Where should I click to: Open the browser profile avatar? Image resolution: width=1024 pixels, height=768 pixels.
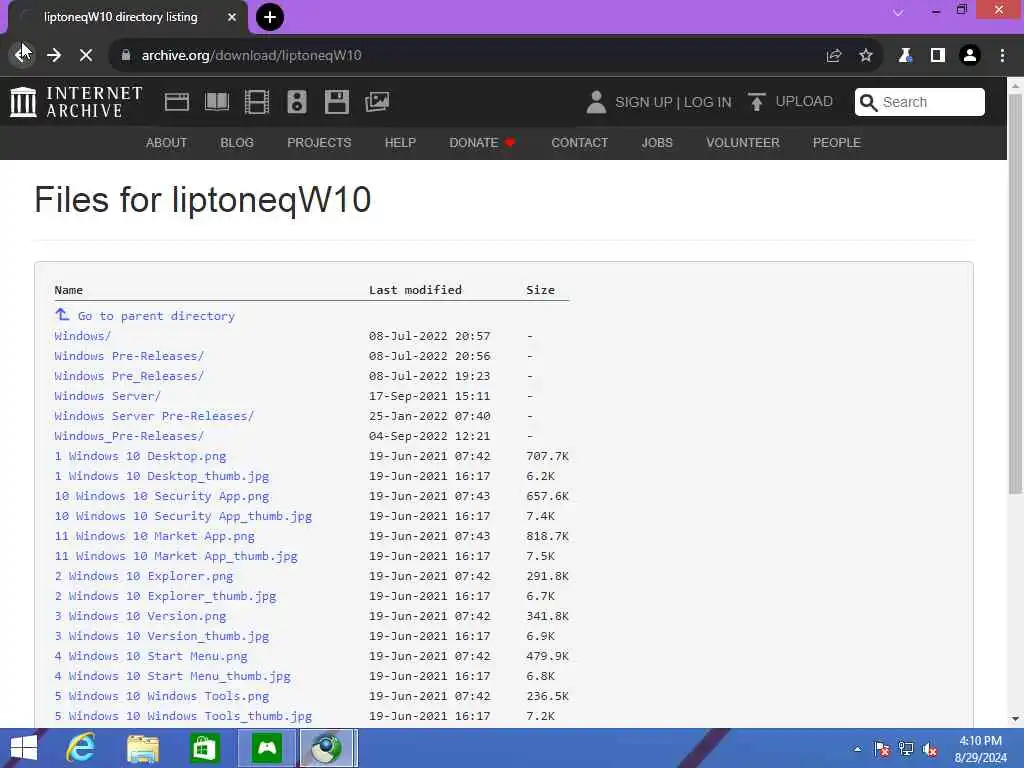click(970, 56)
